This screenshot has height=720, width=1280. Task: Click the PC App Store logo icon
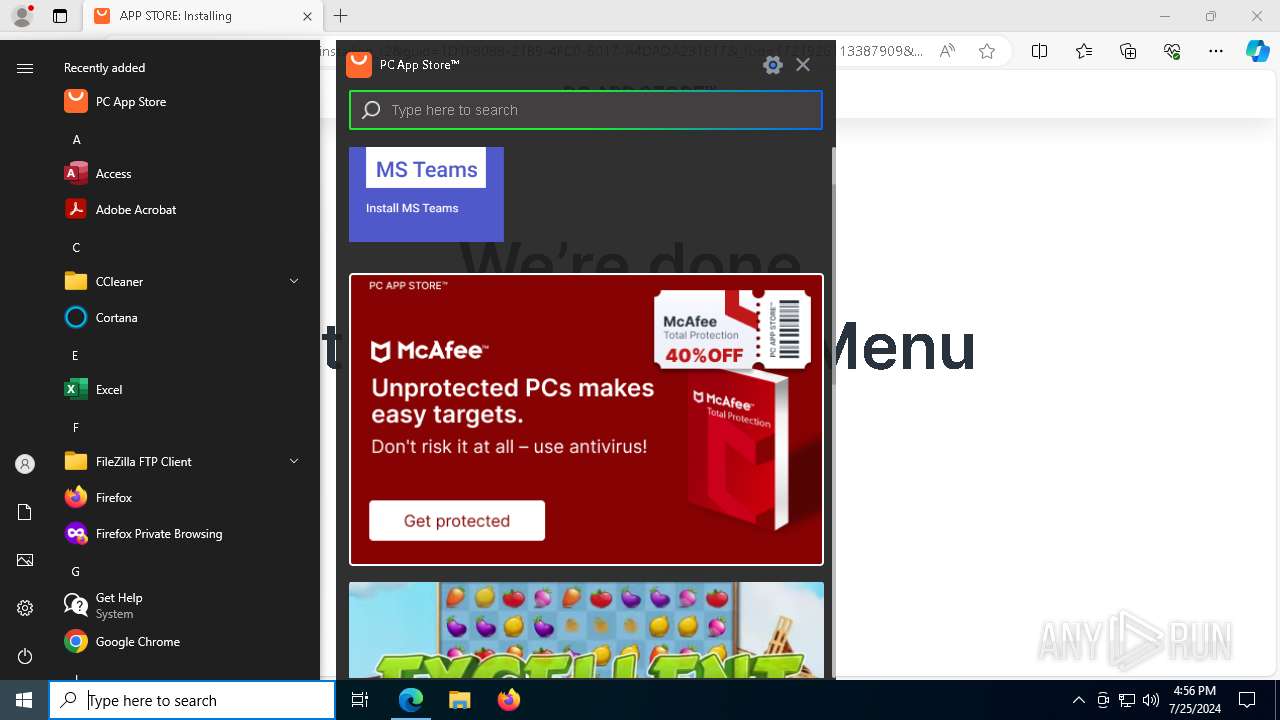(359, 64)
